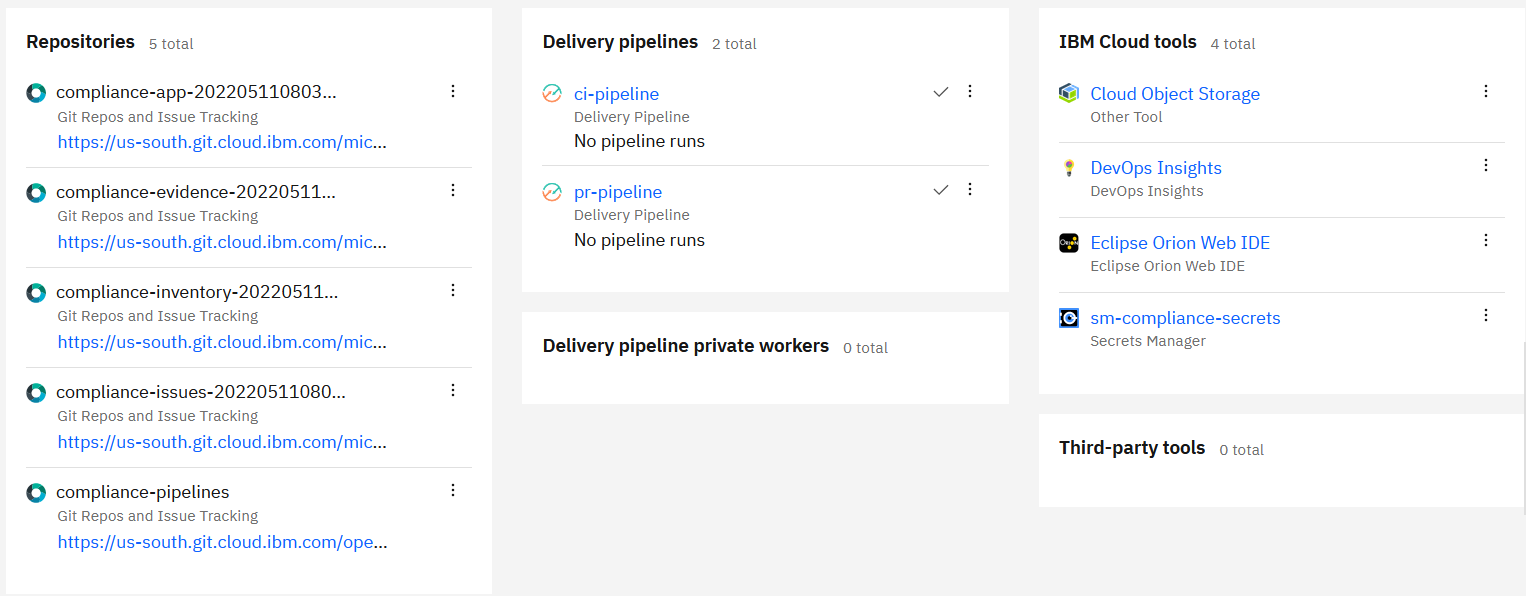
Task: Click the checkmark next to pr-pipeline
Action: pyautogui.click(x=940, y=189)
